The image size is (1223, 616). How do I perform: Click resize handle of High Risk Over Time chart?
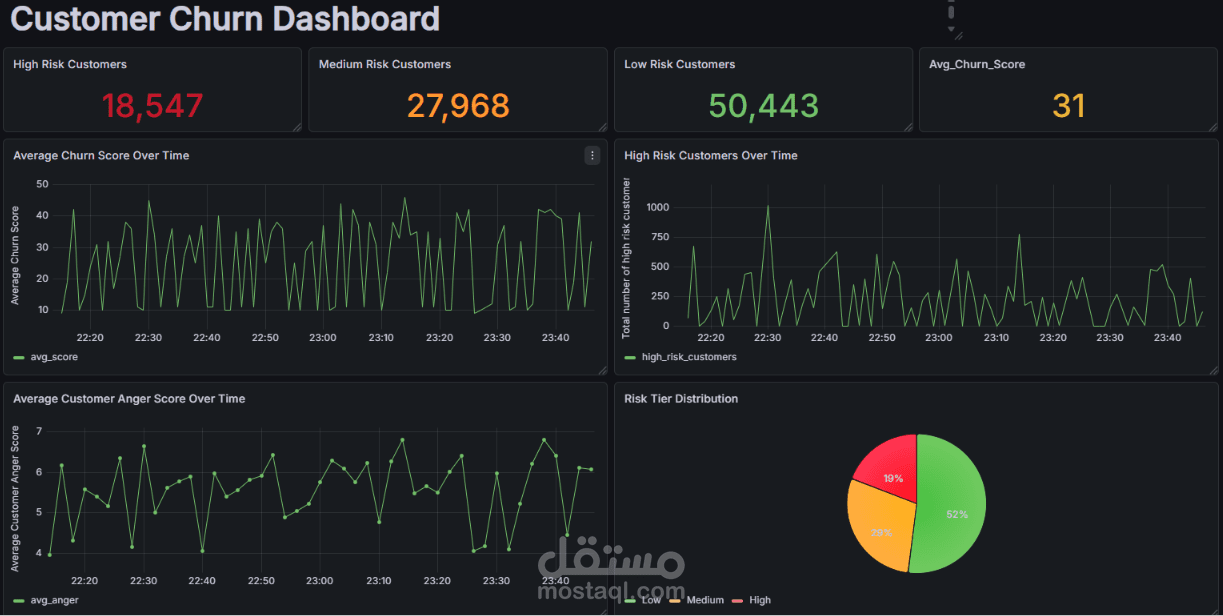pyautogui.click(x=1212, y=369)
